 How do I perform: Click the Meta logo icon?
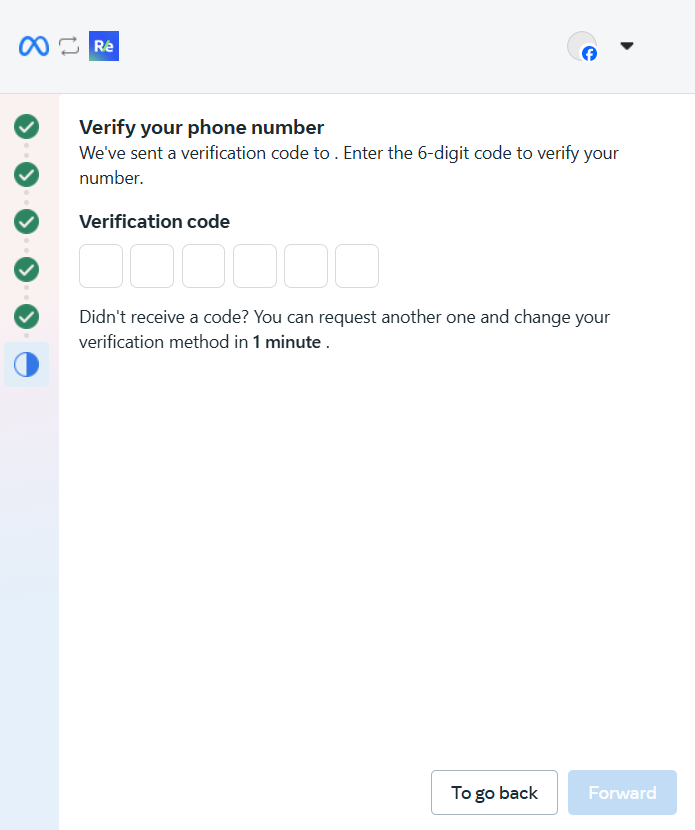pyautogui.click(x=33, y=46)
